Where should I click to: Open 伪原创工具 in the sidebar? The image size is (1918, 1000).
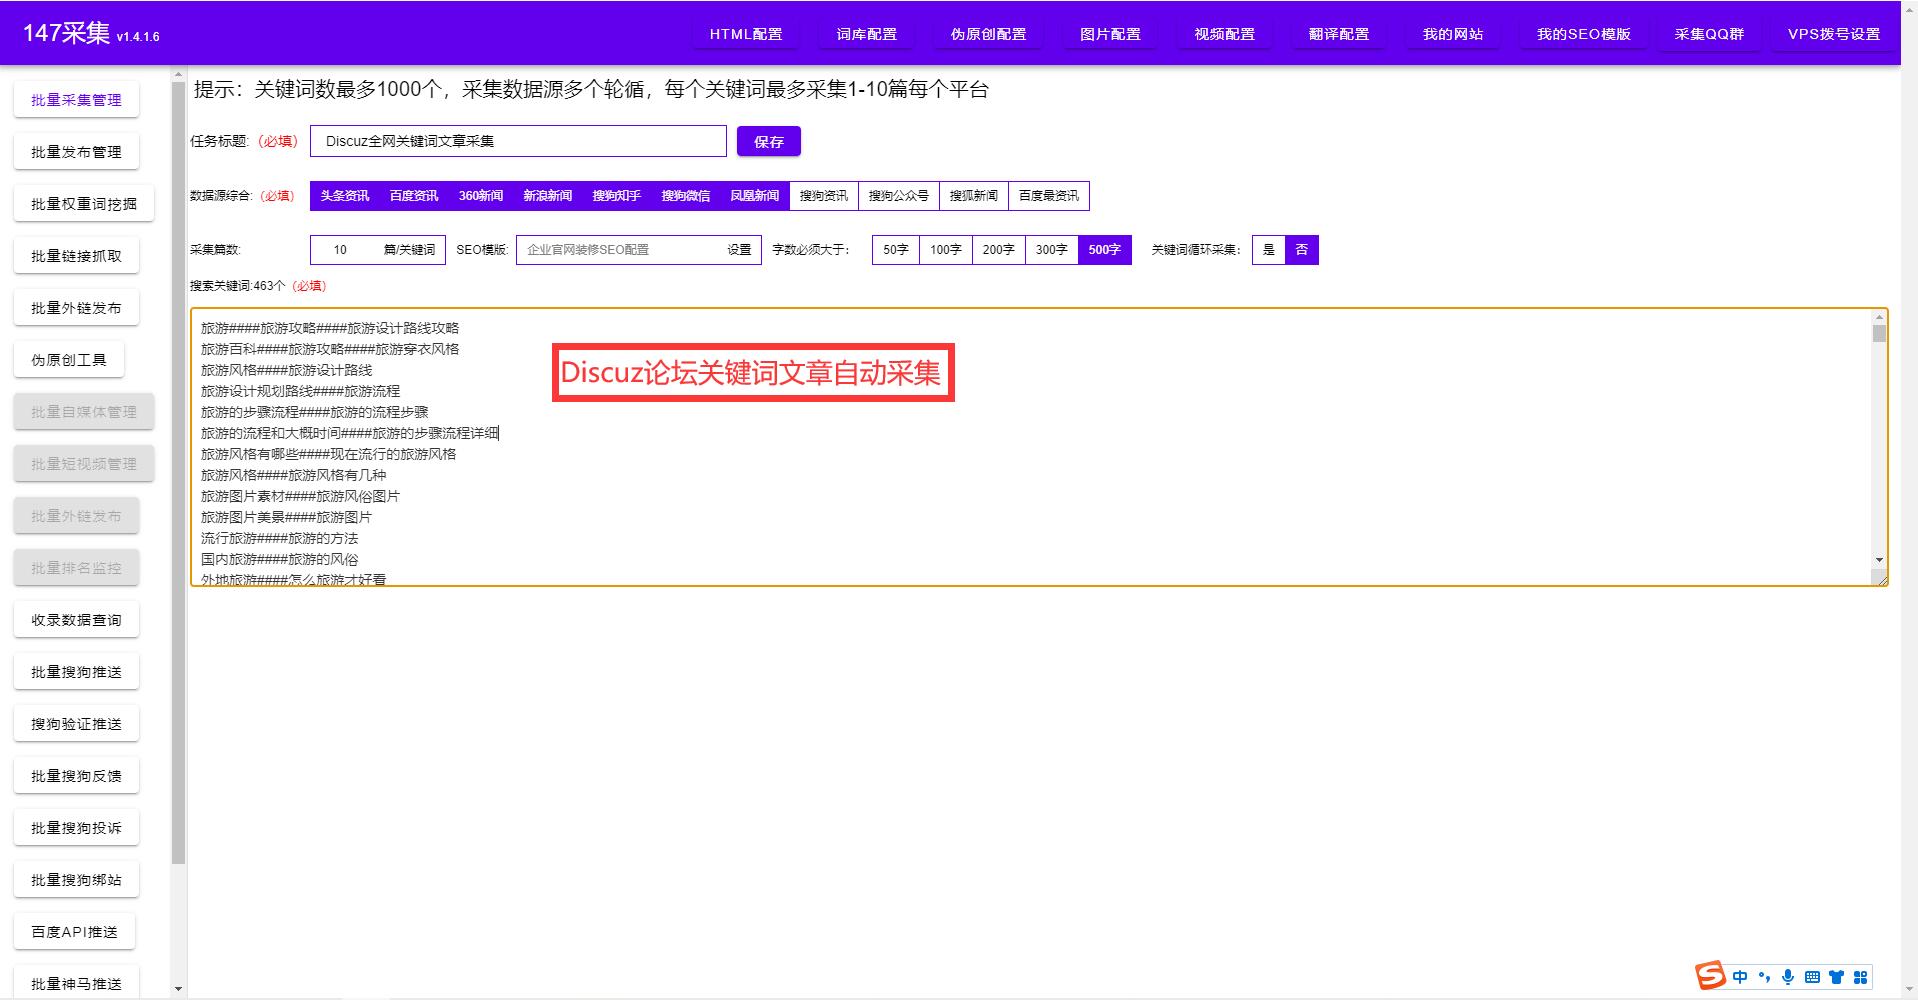(x=69, y=360)
